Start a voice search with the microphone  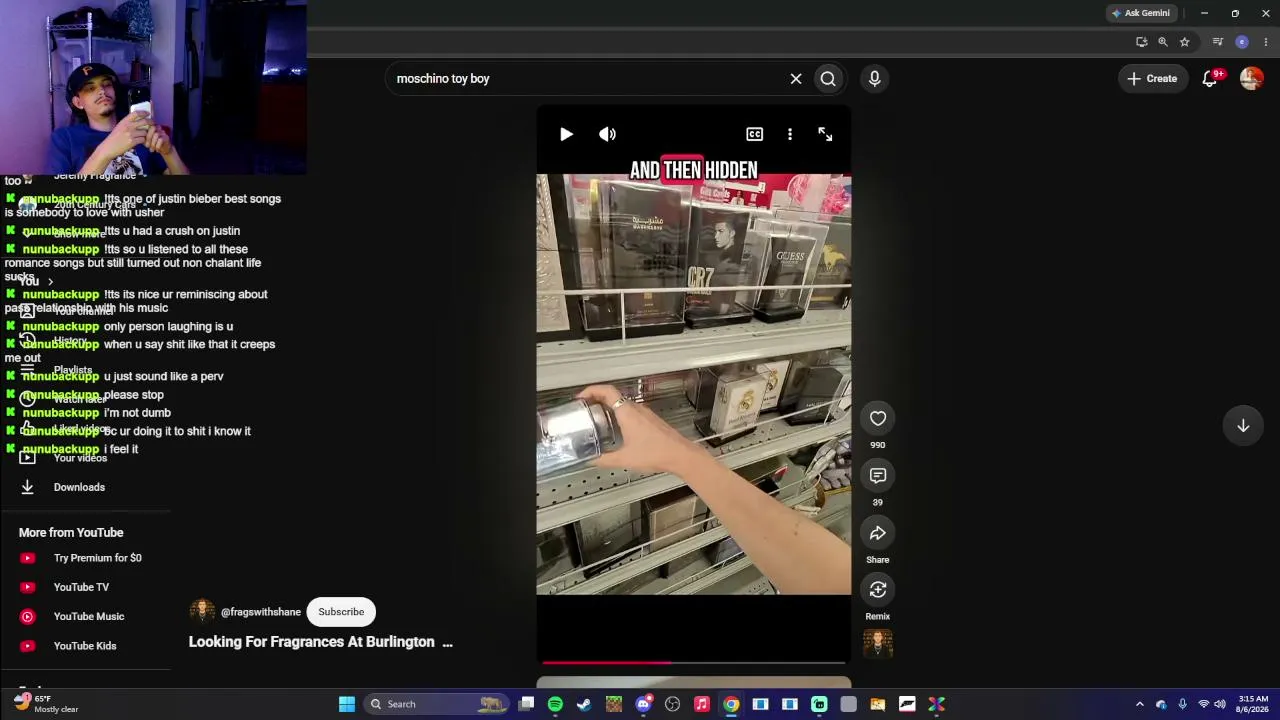click(875, 79)
